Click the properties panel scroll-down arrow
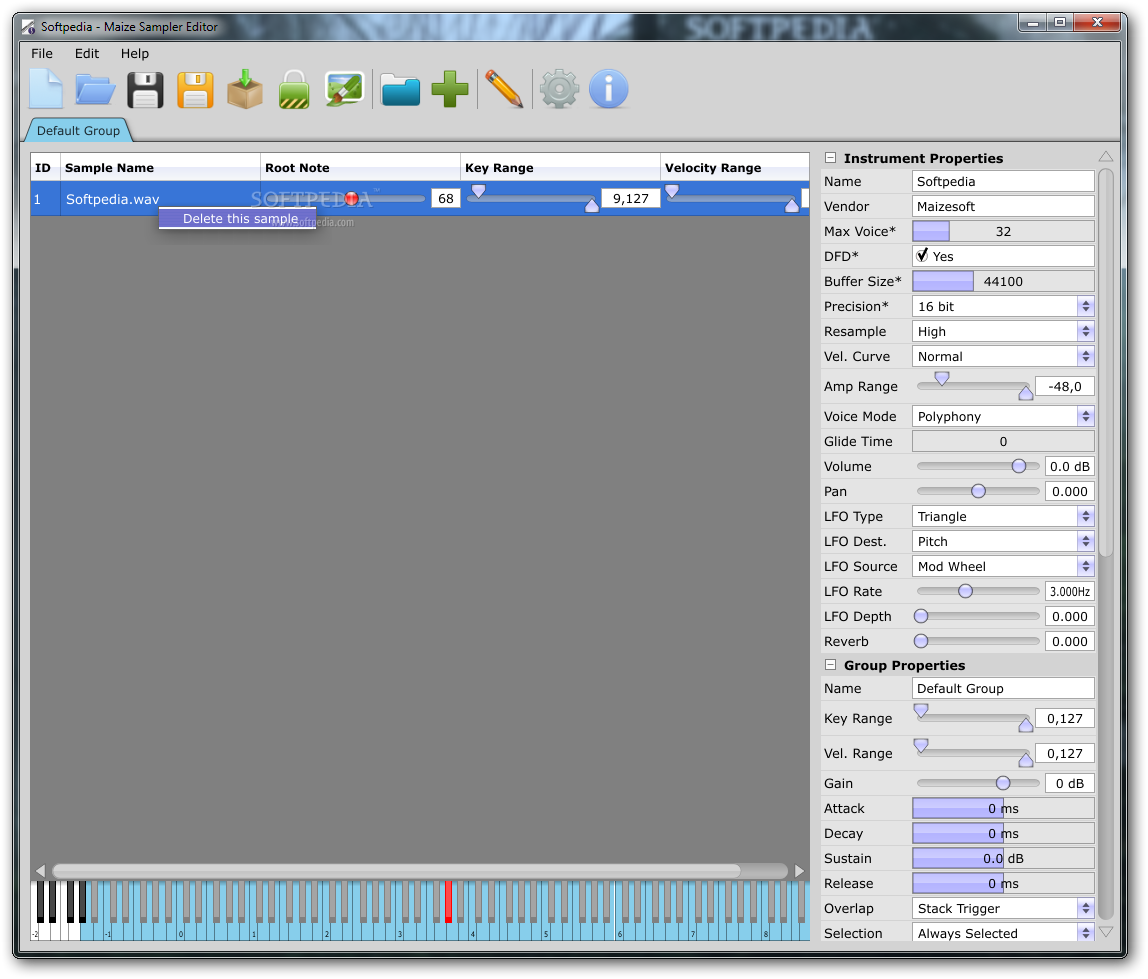The image size is (1148, 979). tap(1106, 931)
